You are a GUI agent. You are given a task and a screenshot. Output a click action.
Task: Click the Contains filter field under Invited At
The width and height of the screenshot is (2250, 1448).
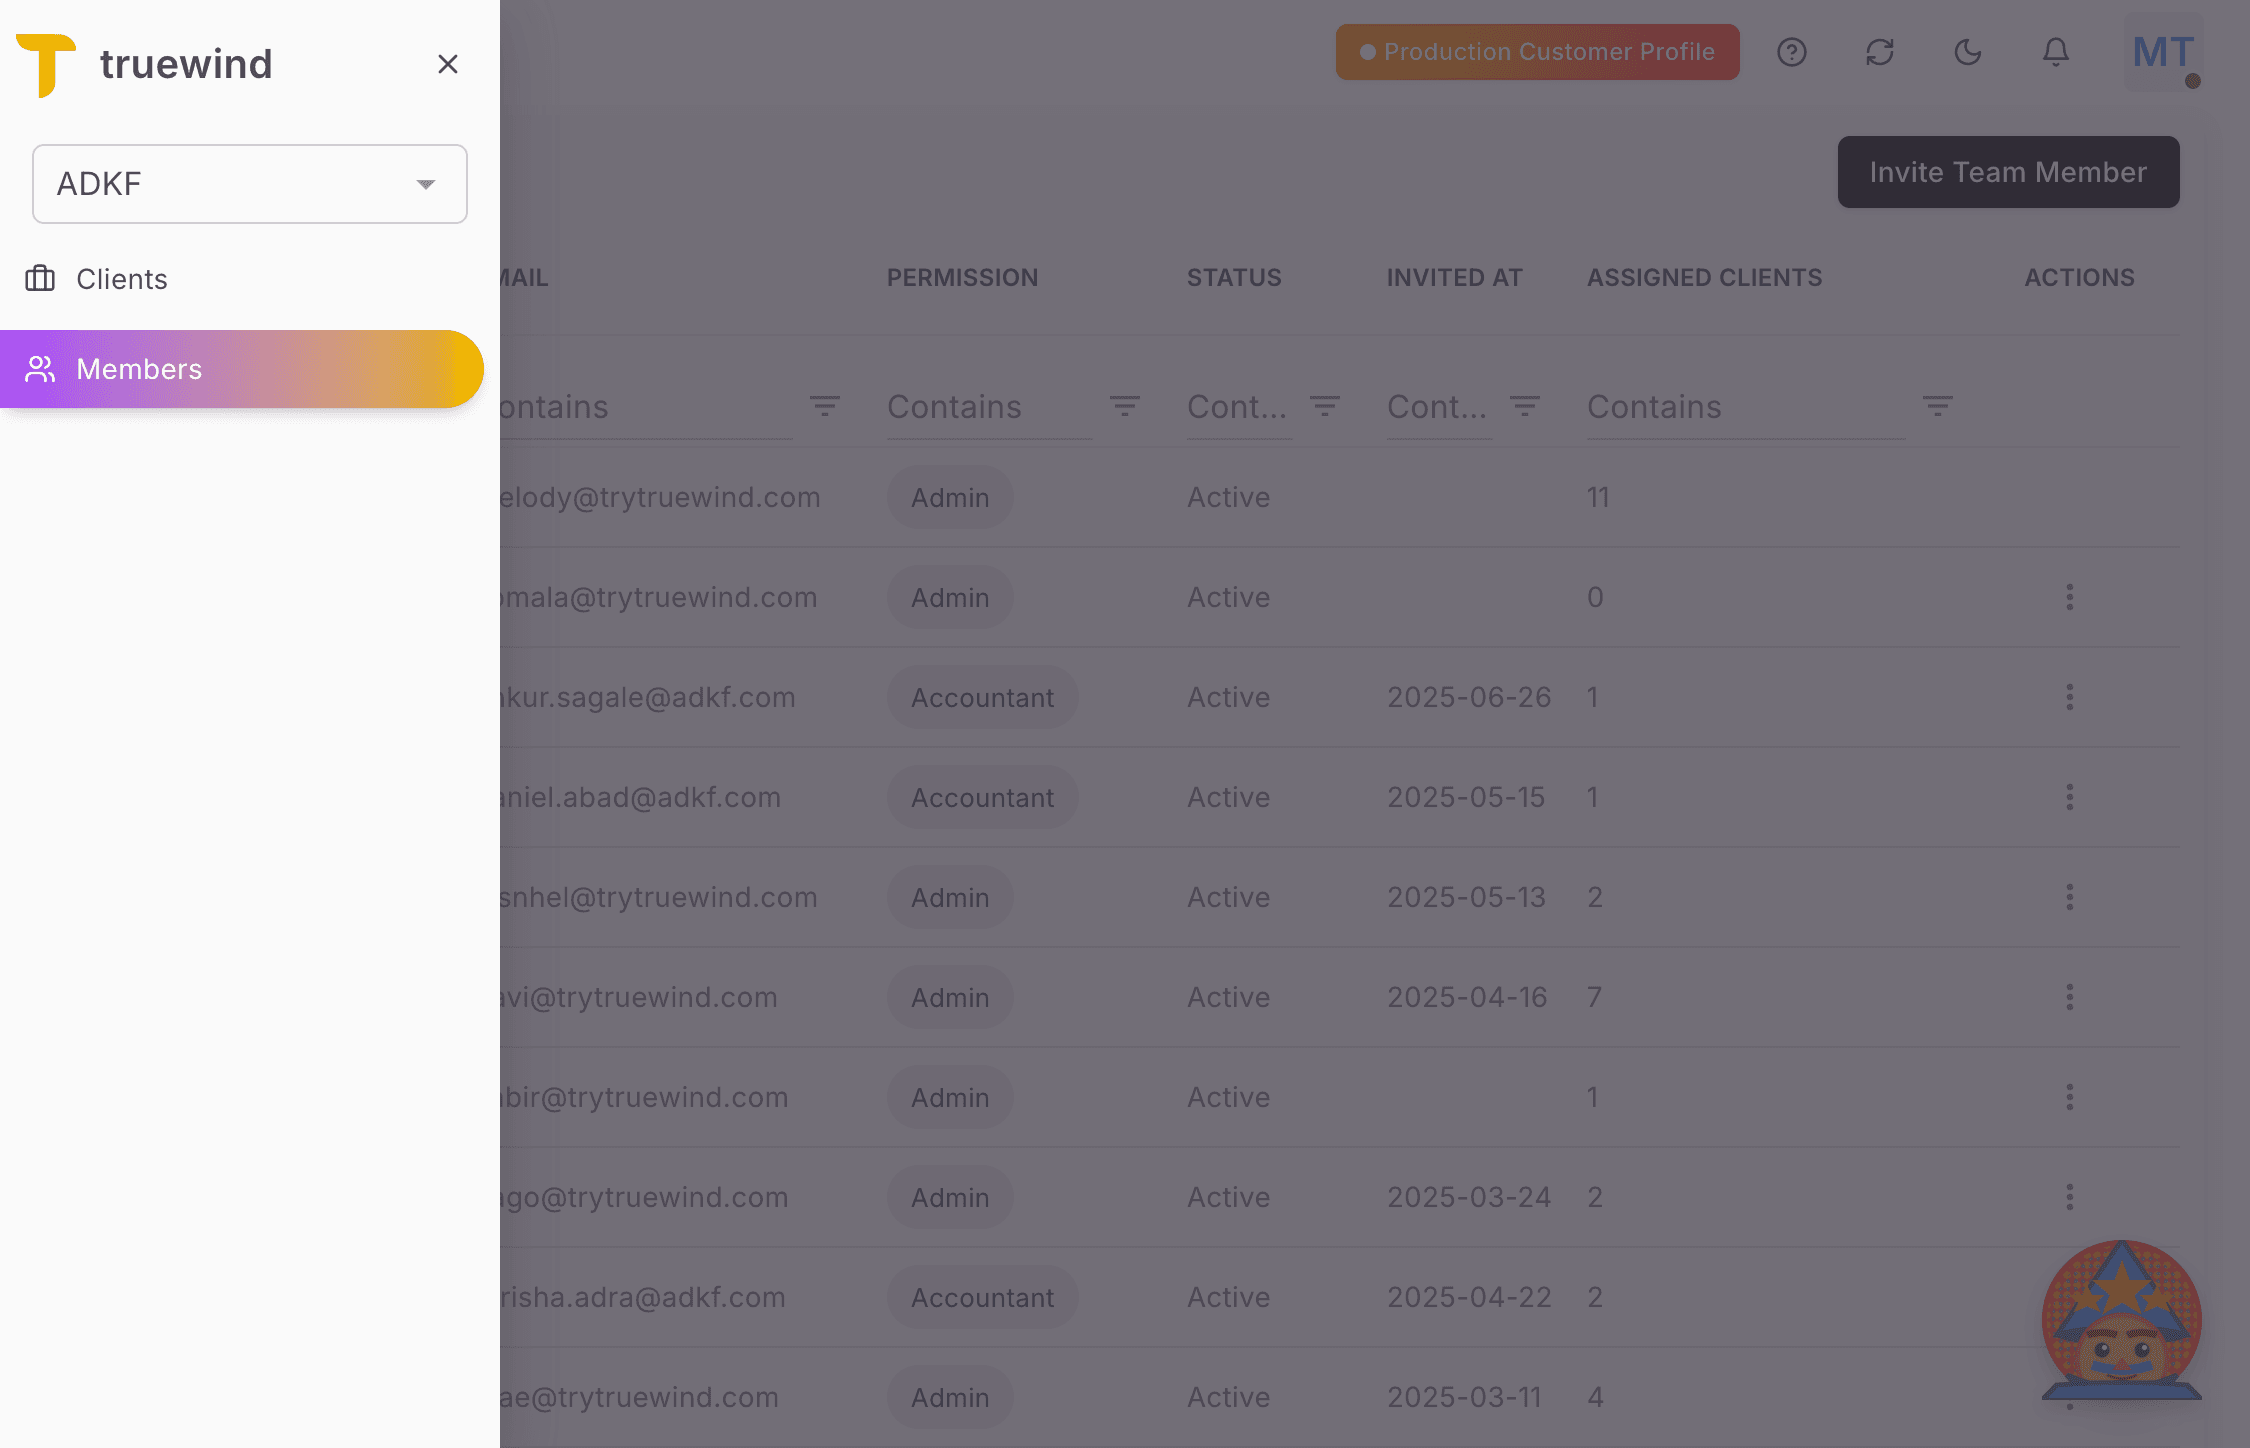[x=1437, y=406]
